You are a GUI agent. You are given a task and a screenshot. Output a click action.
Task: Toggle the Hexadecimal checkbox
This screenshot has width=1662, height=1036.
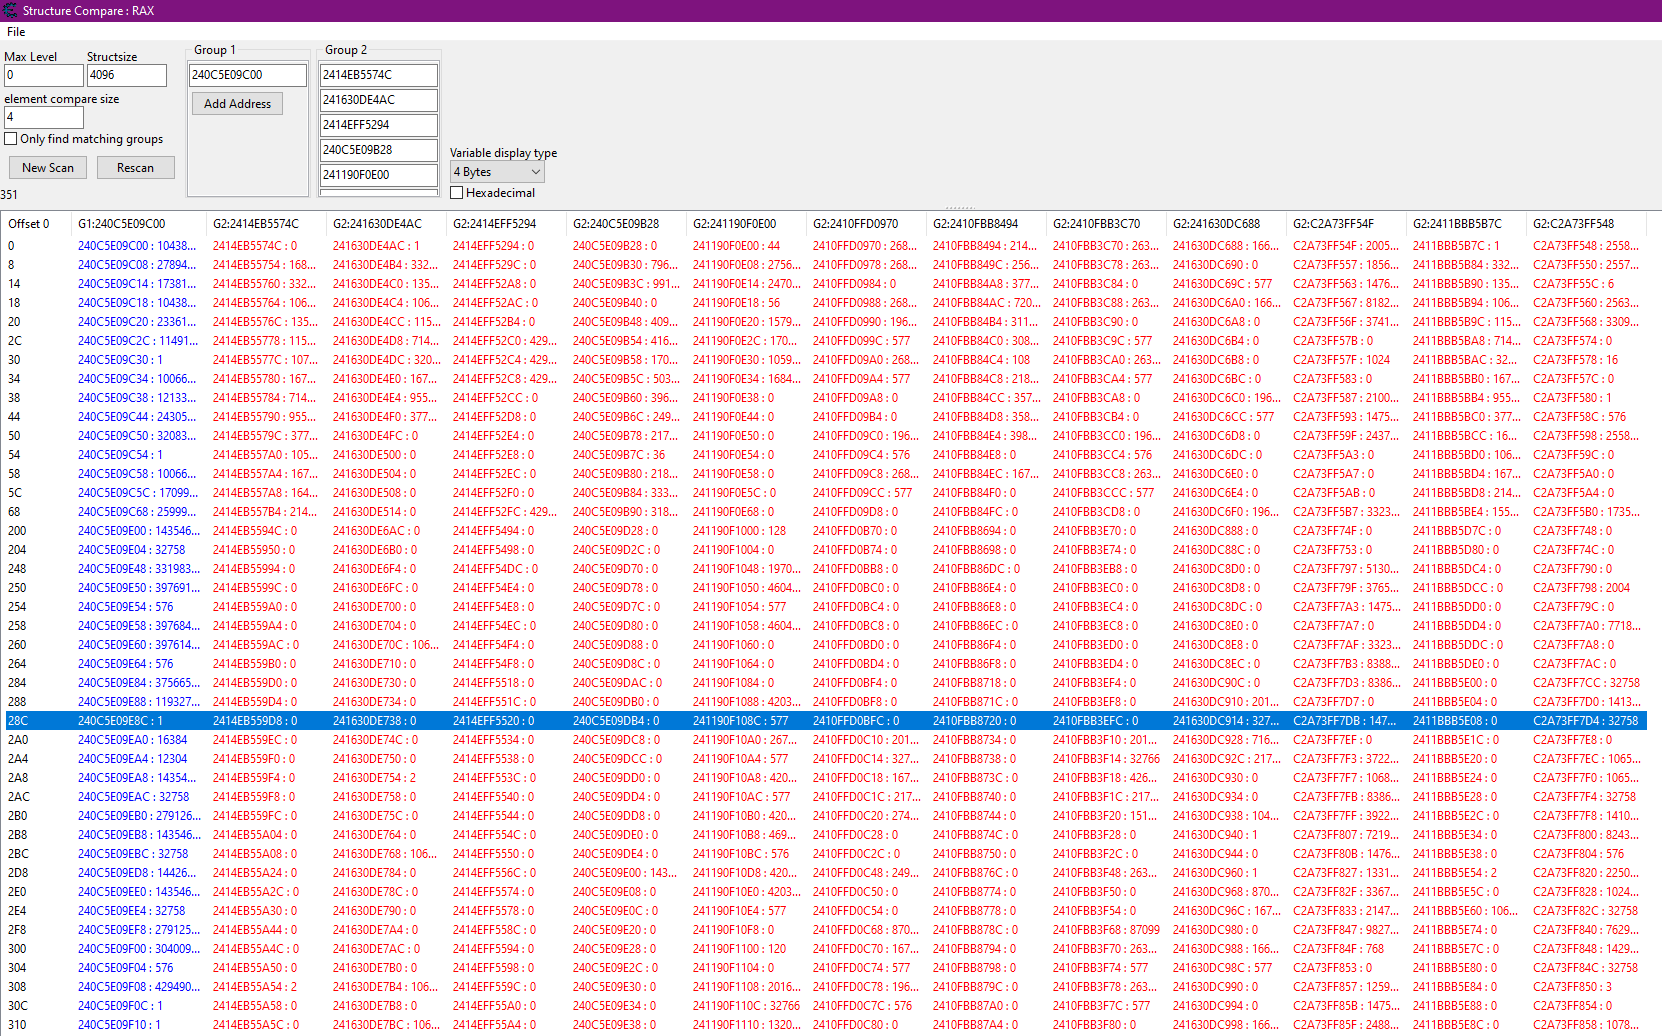[x=457, y=193]
